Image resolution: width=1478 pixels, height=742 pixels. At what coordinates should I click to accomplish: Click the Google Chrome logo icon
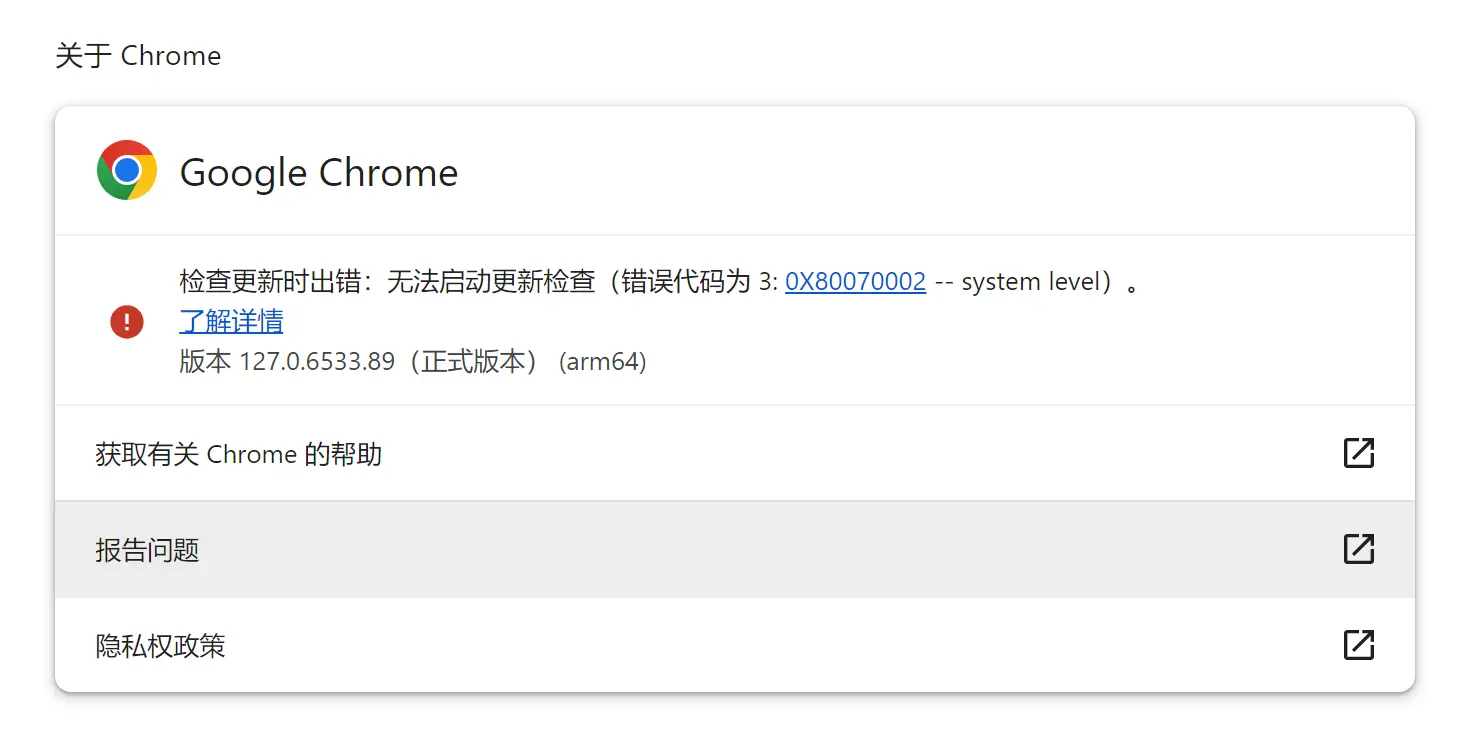click(x=126, y=171)
